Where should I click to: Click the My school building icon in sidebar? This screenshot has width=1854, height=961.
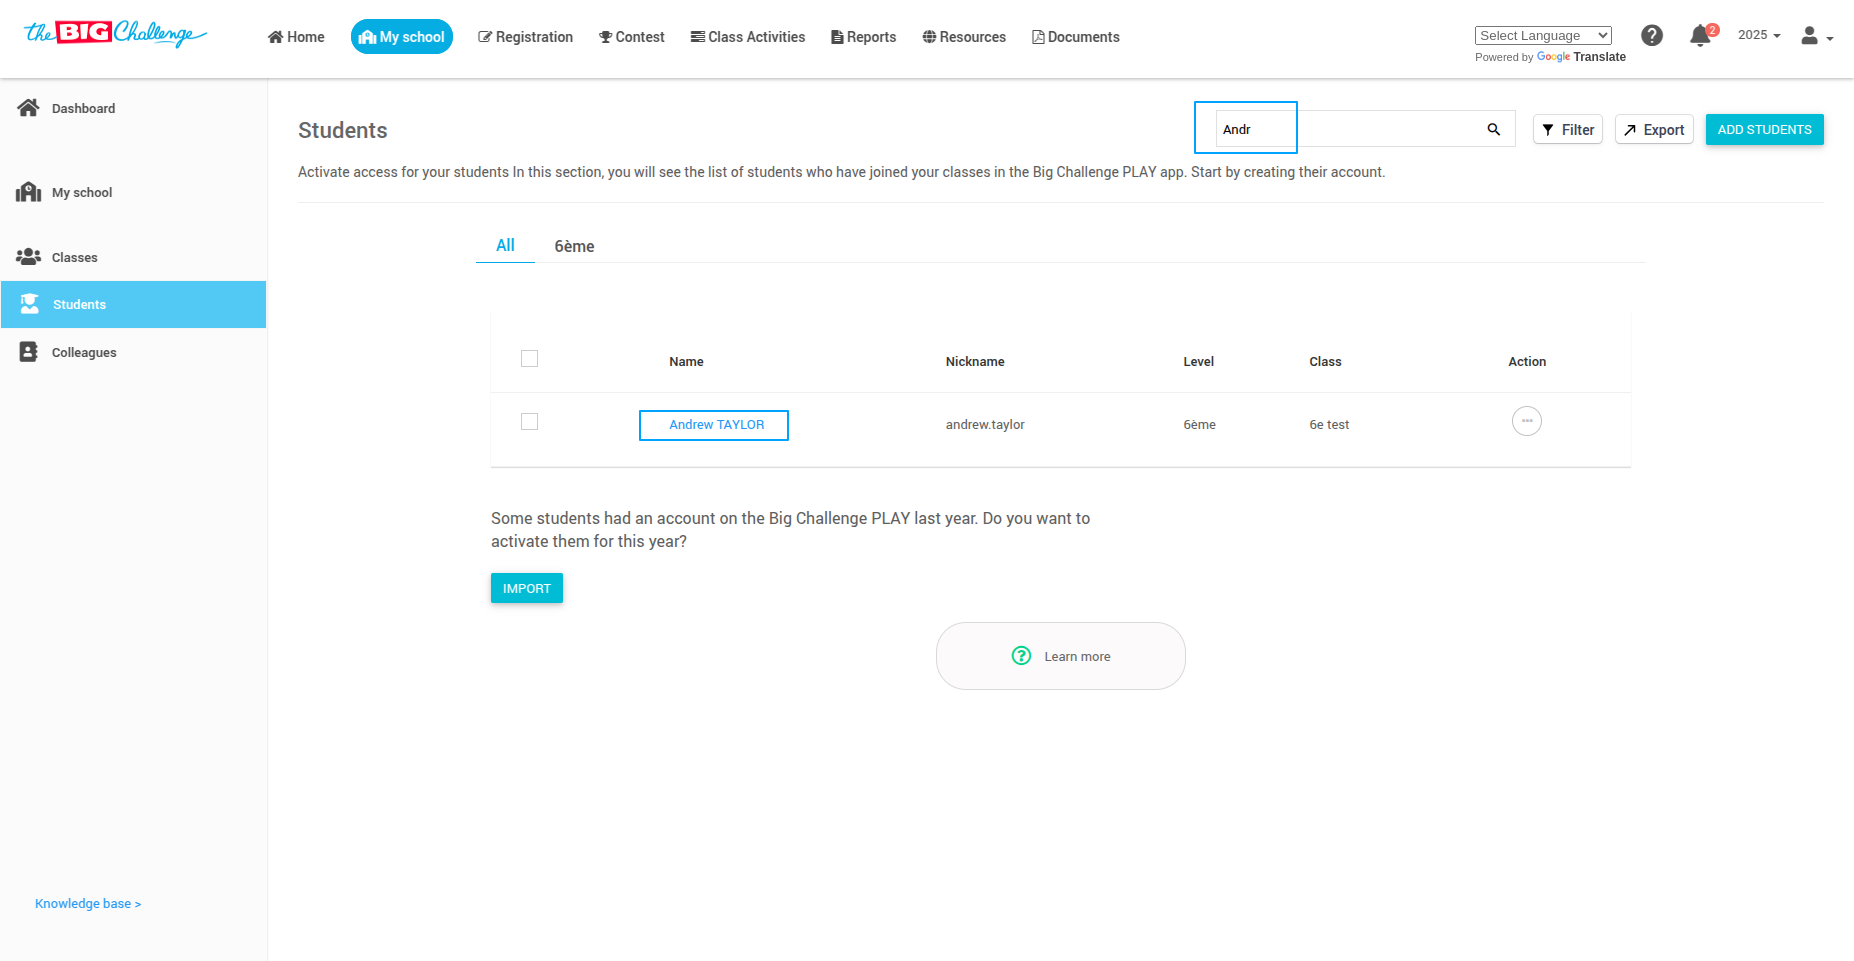28,192
